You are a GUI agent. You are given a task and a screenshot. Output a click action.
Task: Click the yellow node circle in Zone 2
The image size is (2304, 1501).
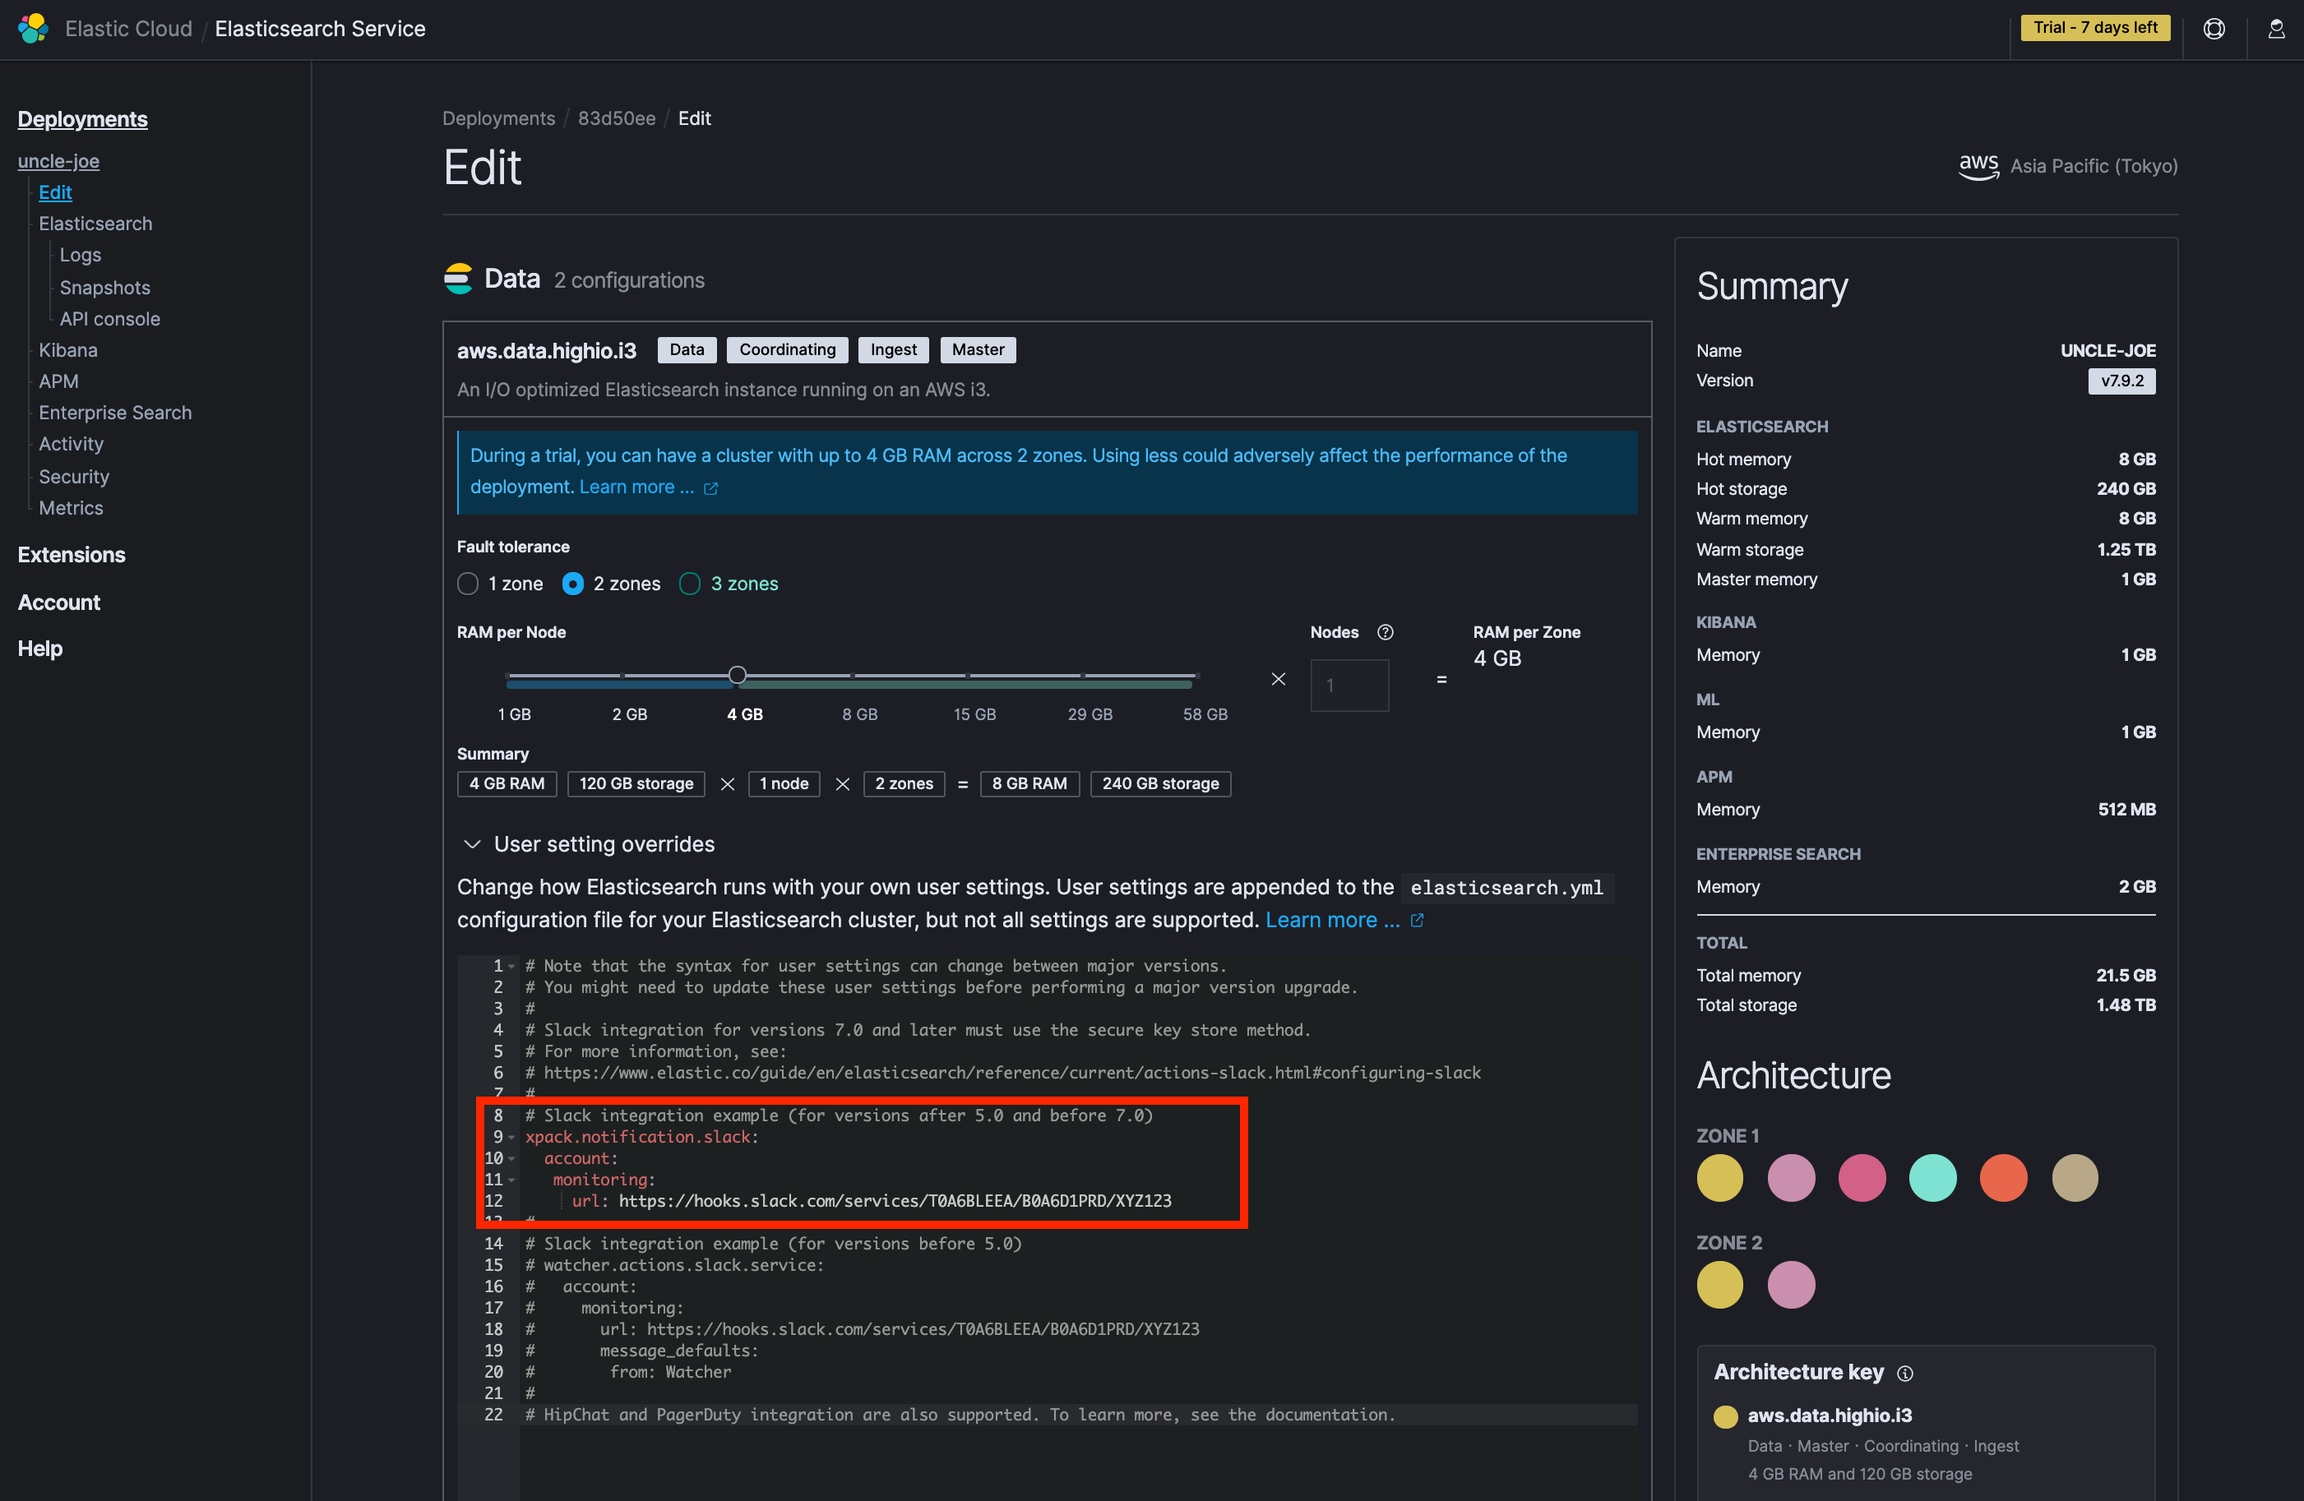1720,1284
